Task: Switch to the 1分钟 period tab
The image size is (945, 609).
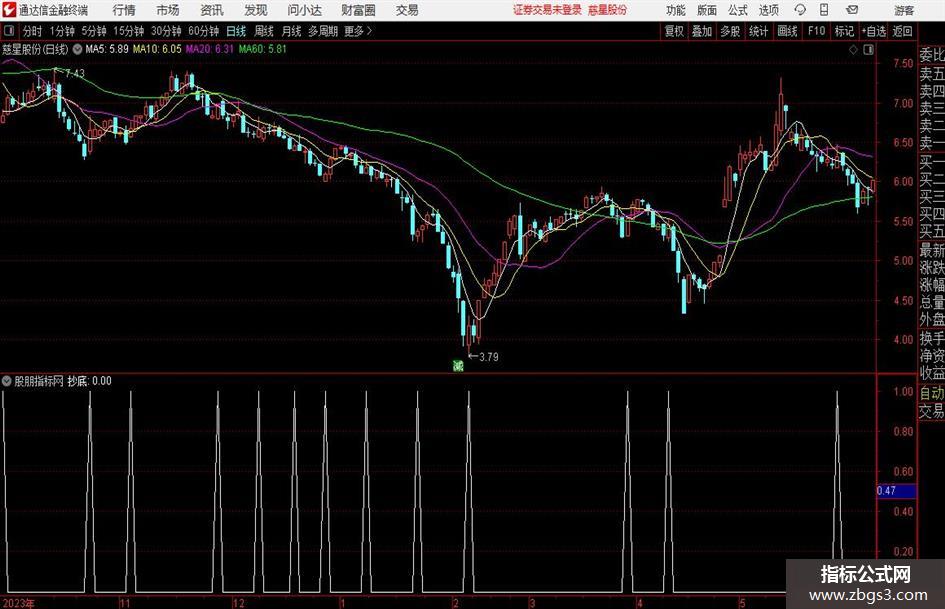Action: coord(61,31)
